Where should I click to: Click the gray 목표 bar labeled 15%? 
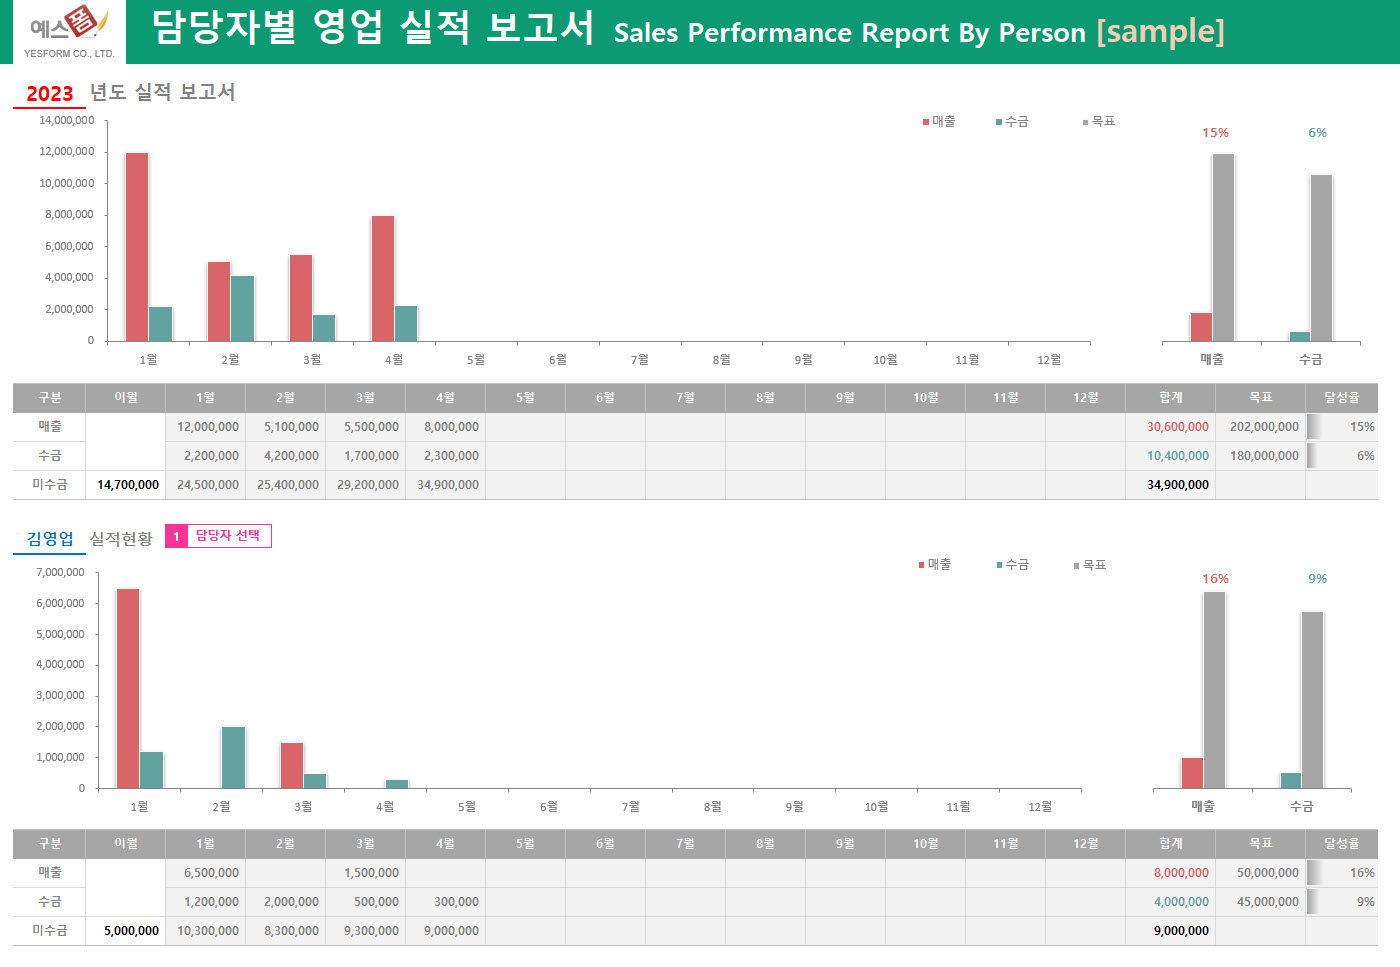(1223, 247)
